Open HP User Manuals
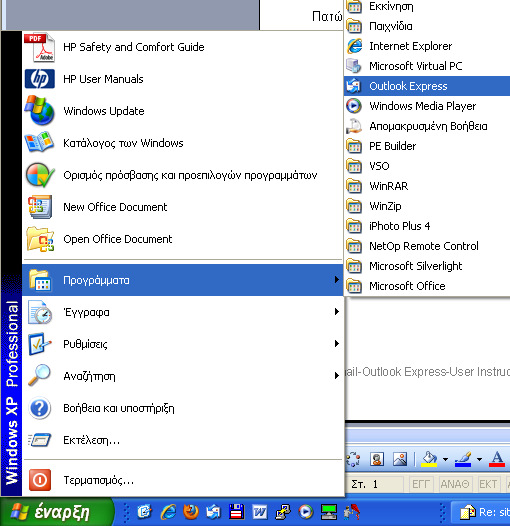The height and width of the screenshot is (526, 510). click(x=183, y=79)
